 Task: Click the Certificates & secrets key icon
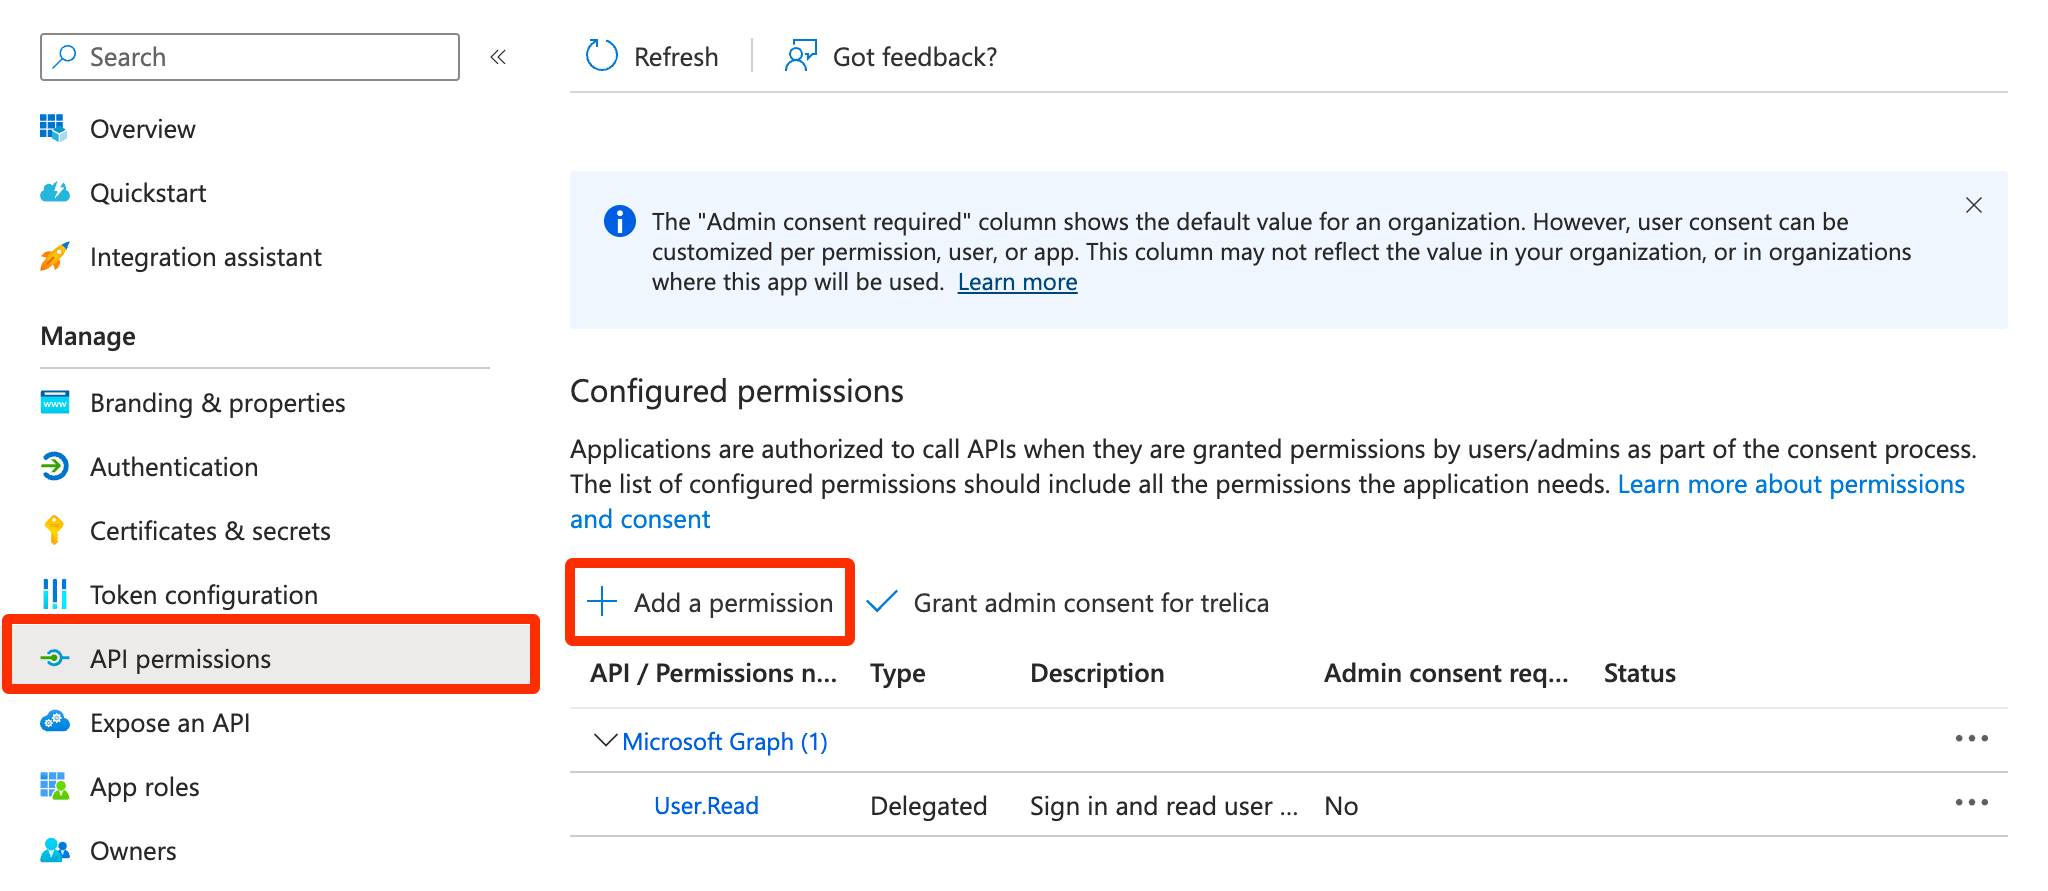(54, 530)
